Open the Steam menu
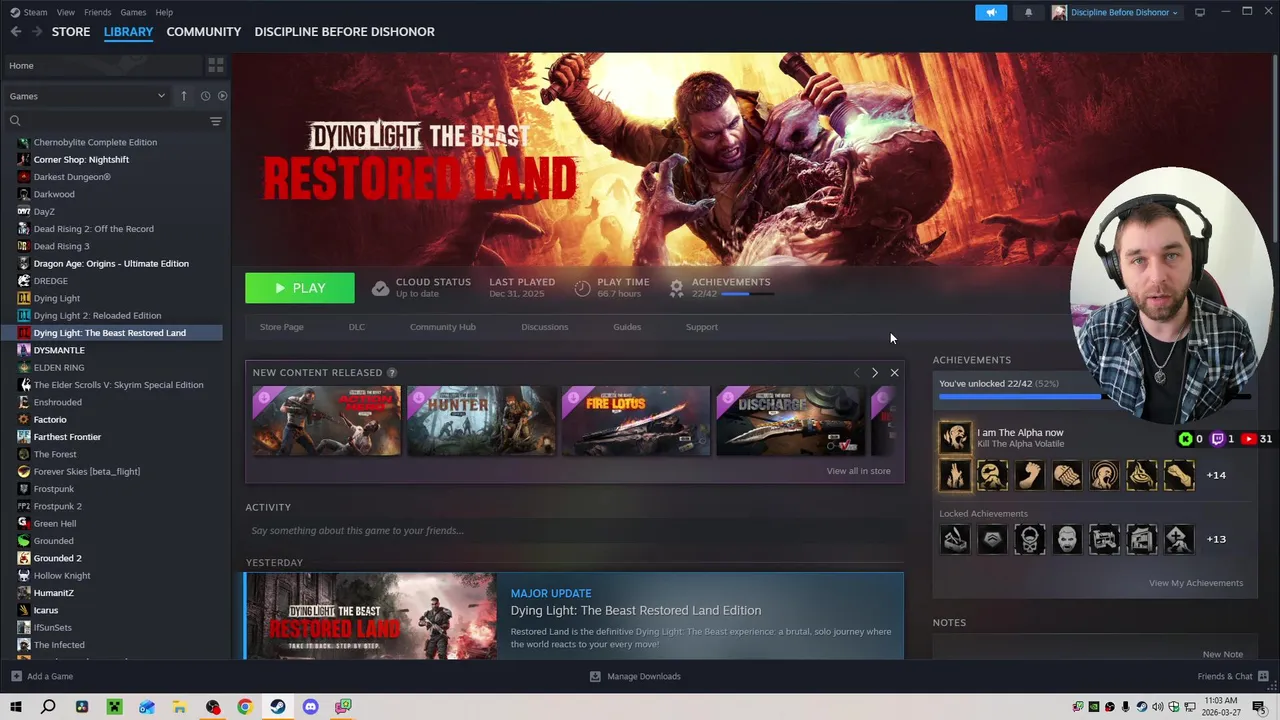1280x720 pixels. pos(29,12)
